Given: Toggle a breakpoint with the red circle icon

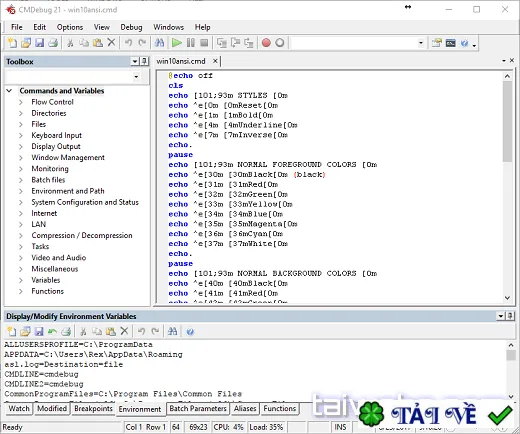Looking at the screenshot, I should click(x=266, y=43).
